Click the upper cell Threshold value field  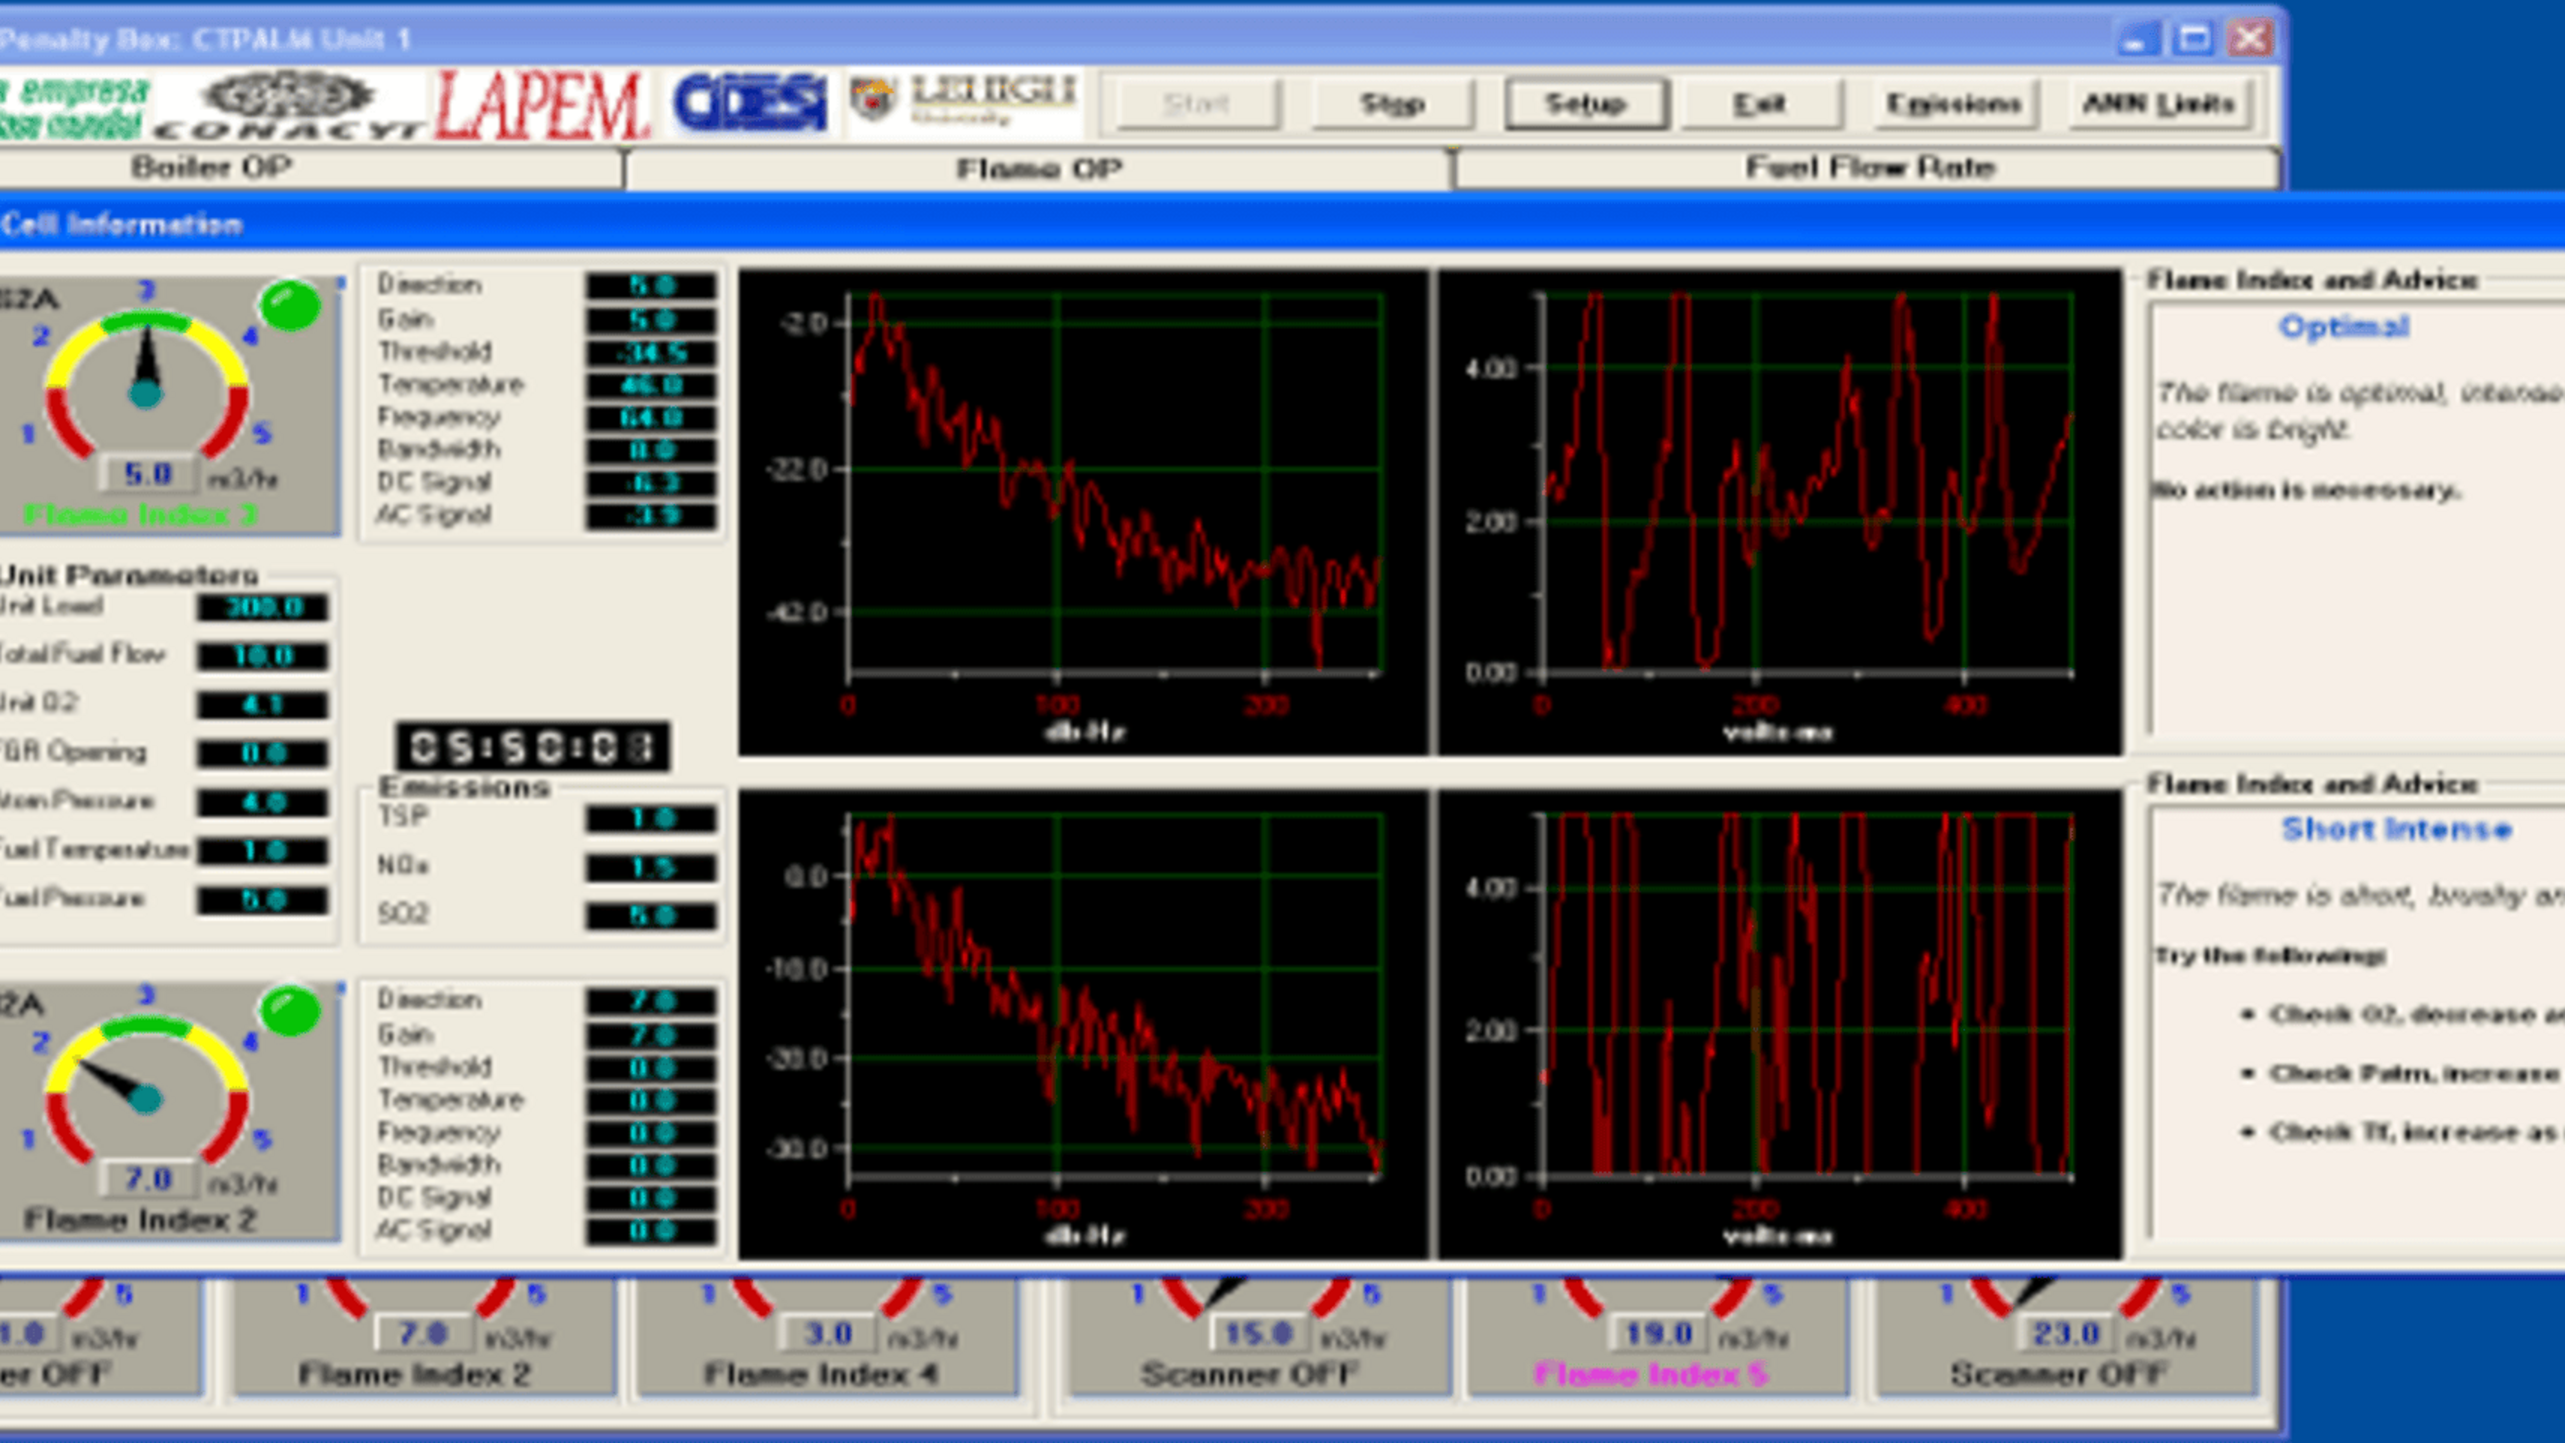click(651, 353)
